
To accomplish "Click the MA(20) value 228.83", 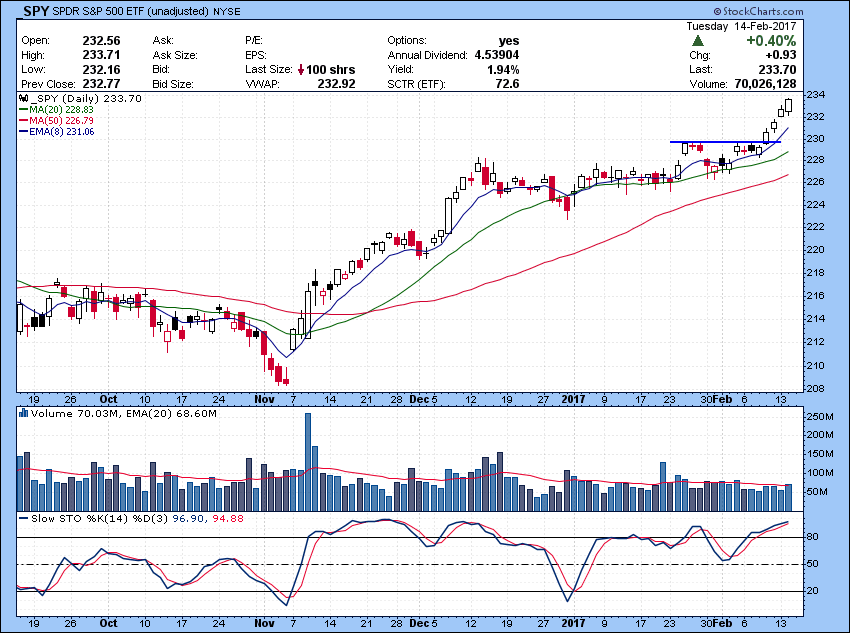I will (80, 109).
